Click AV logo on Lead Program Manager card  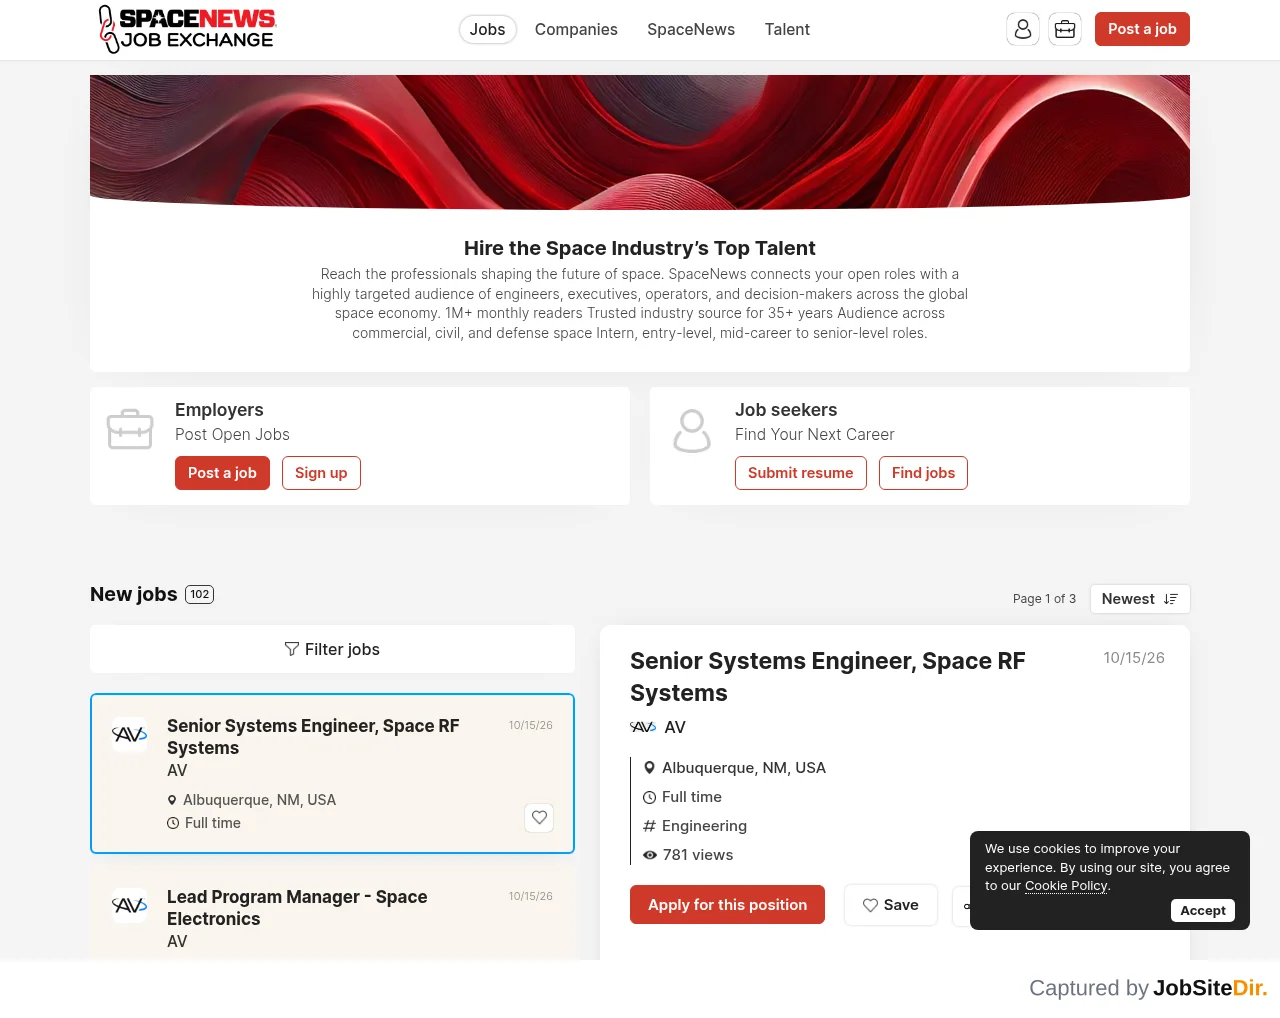(x=130, y=906)
